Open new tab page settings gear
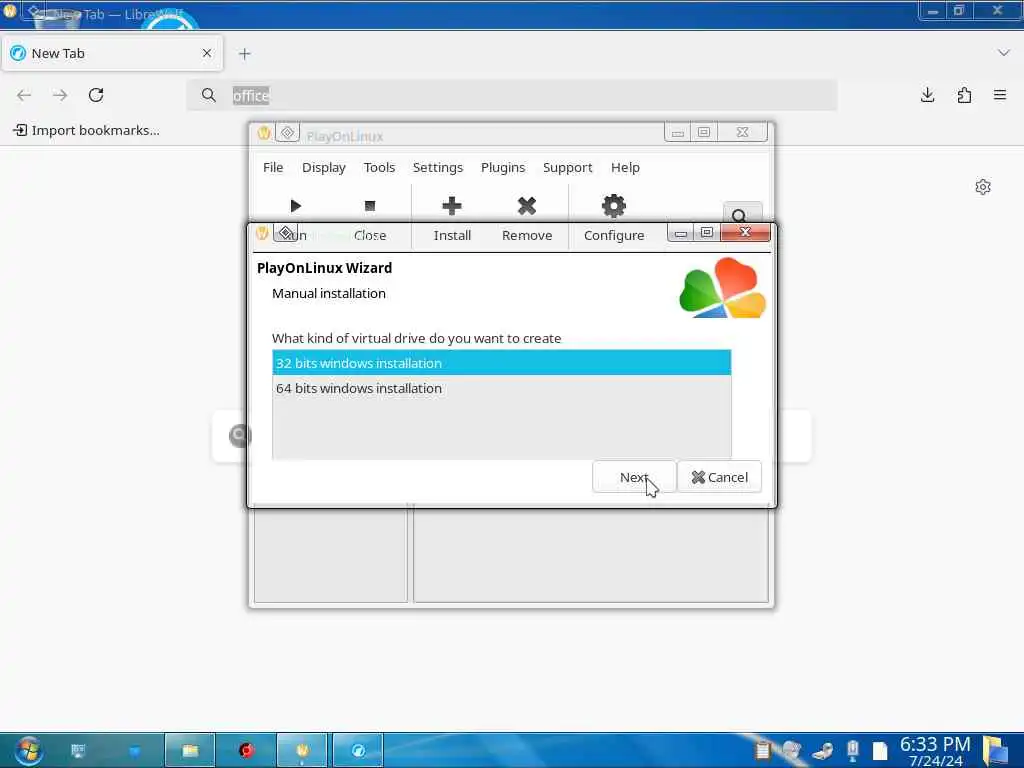Image resolution: width=1024 pixels, height=768 pixels. [x=983, y=187]
